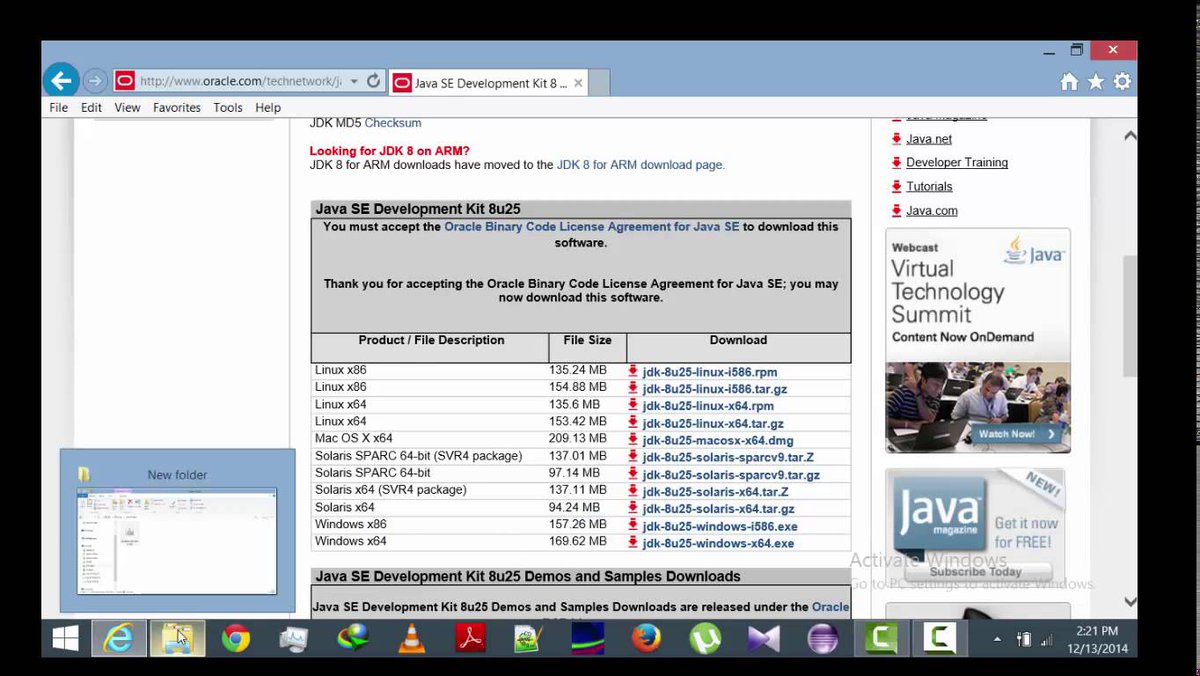Screen dimensions: 1200x676
Task: Download jdk-8u25-linux-x64.tar.gz
Action: tap(713, 424)
